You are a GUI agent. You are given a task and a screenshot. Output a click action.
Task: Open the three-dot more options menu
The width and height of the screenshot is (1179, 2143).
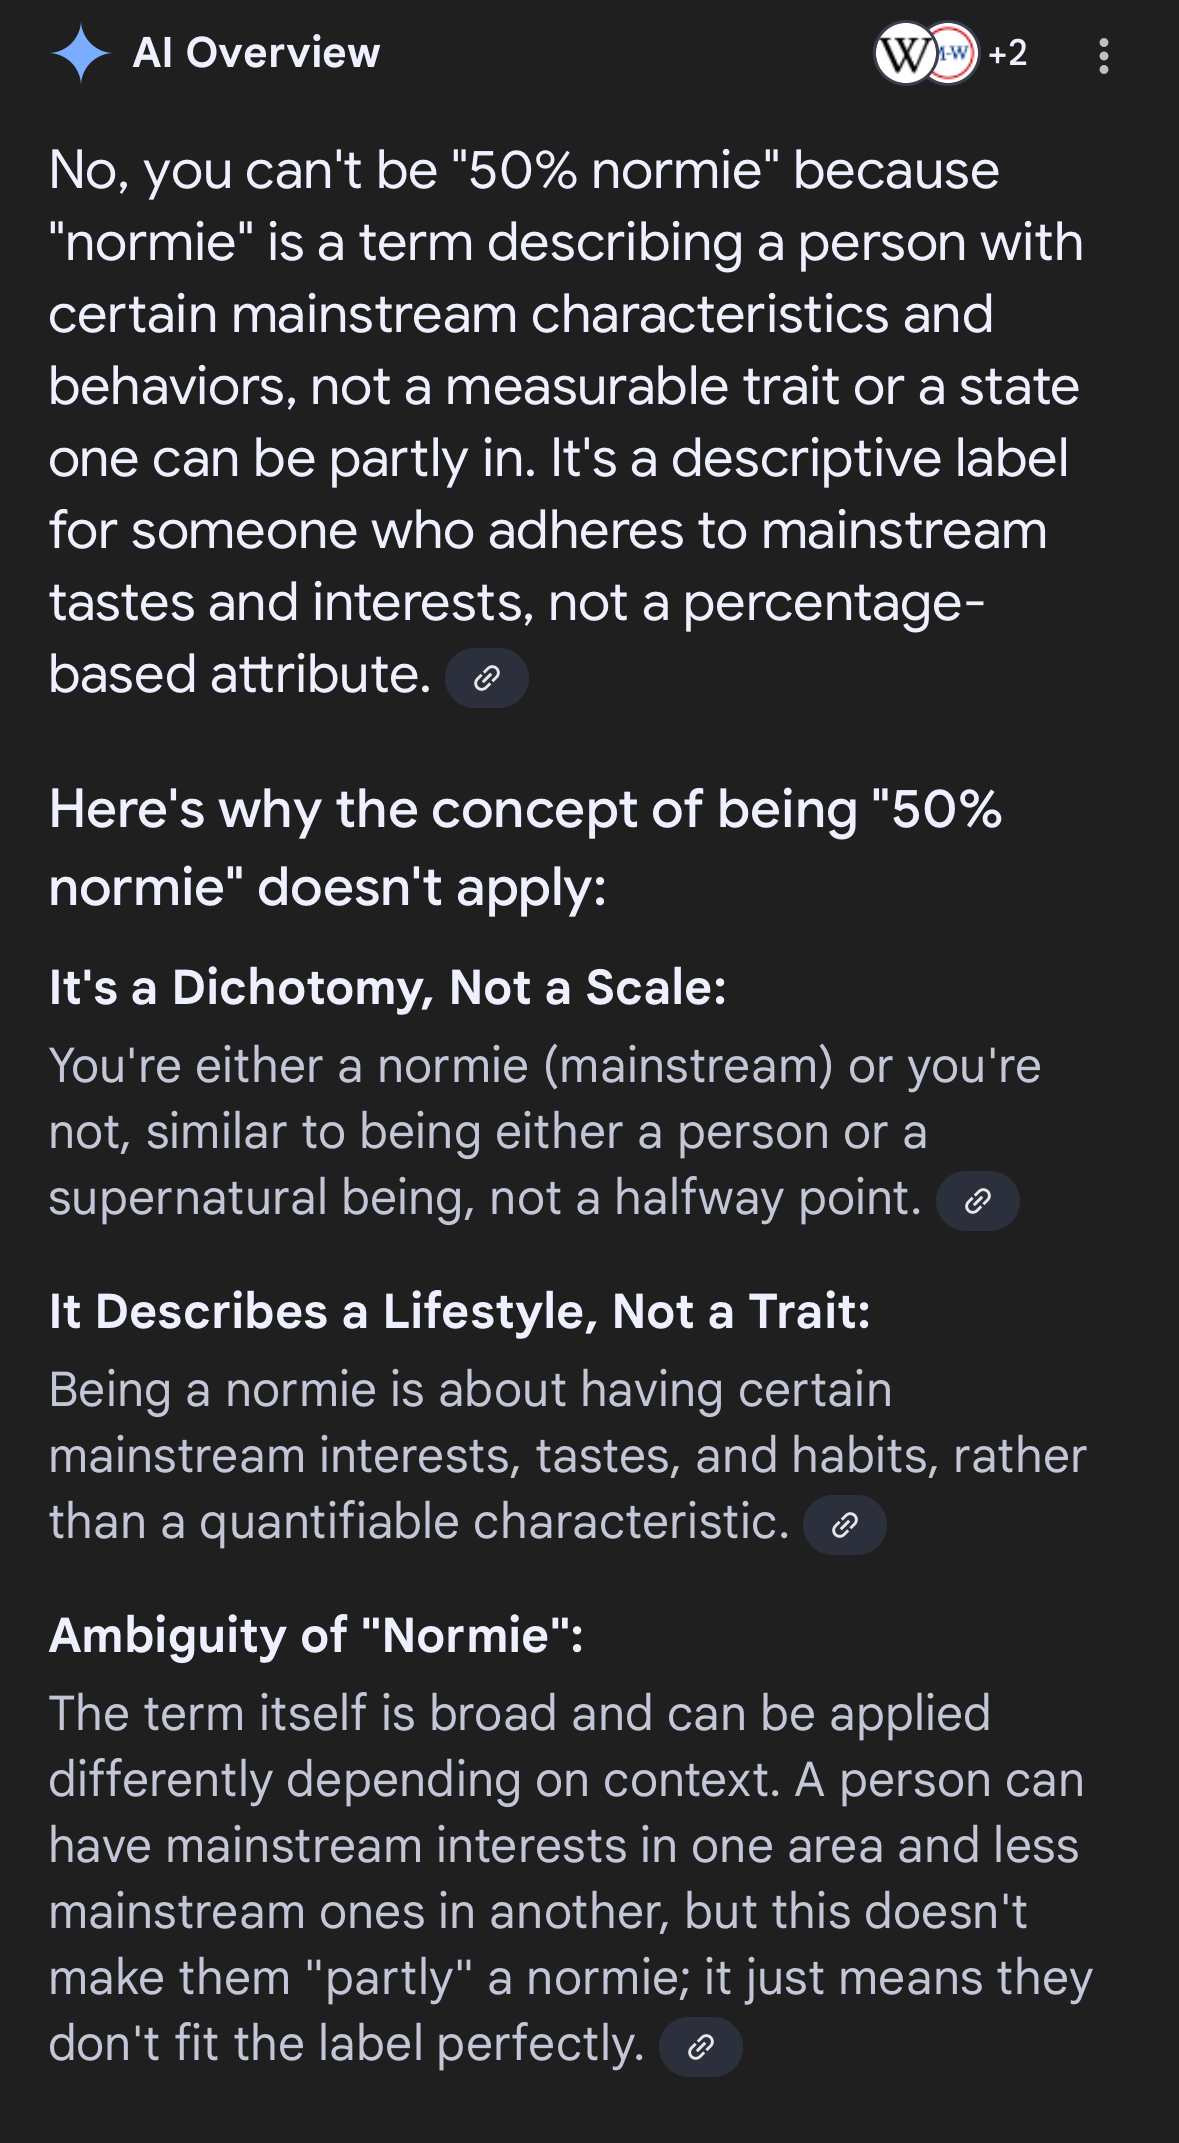pyautogui.click(x=1103, y=56)
